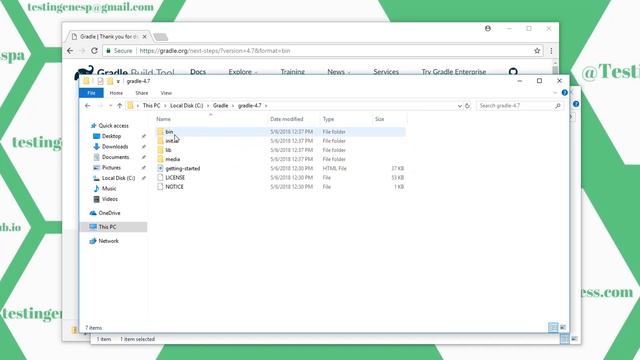The image size is (640, 360).
Task: Open the File ribbon tab
Action: 91,93
